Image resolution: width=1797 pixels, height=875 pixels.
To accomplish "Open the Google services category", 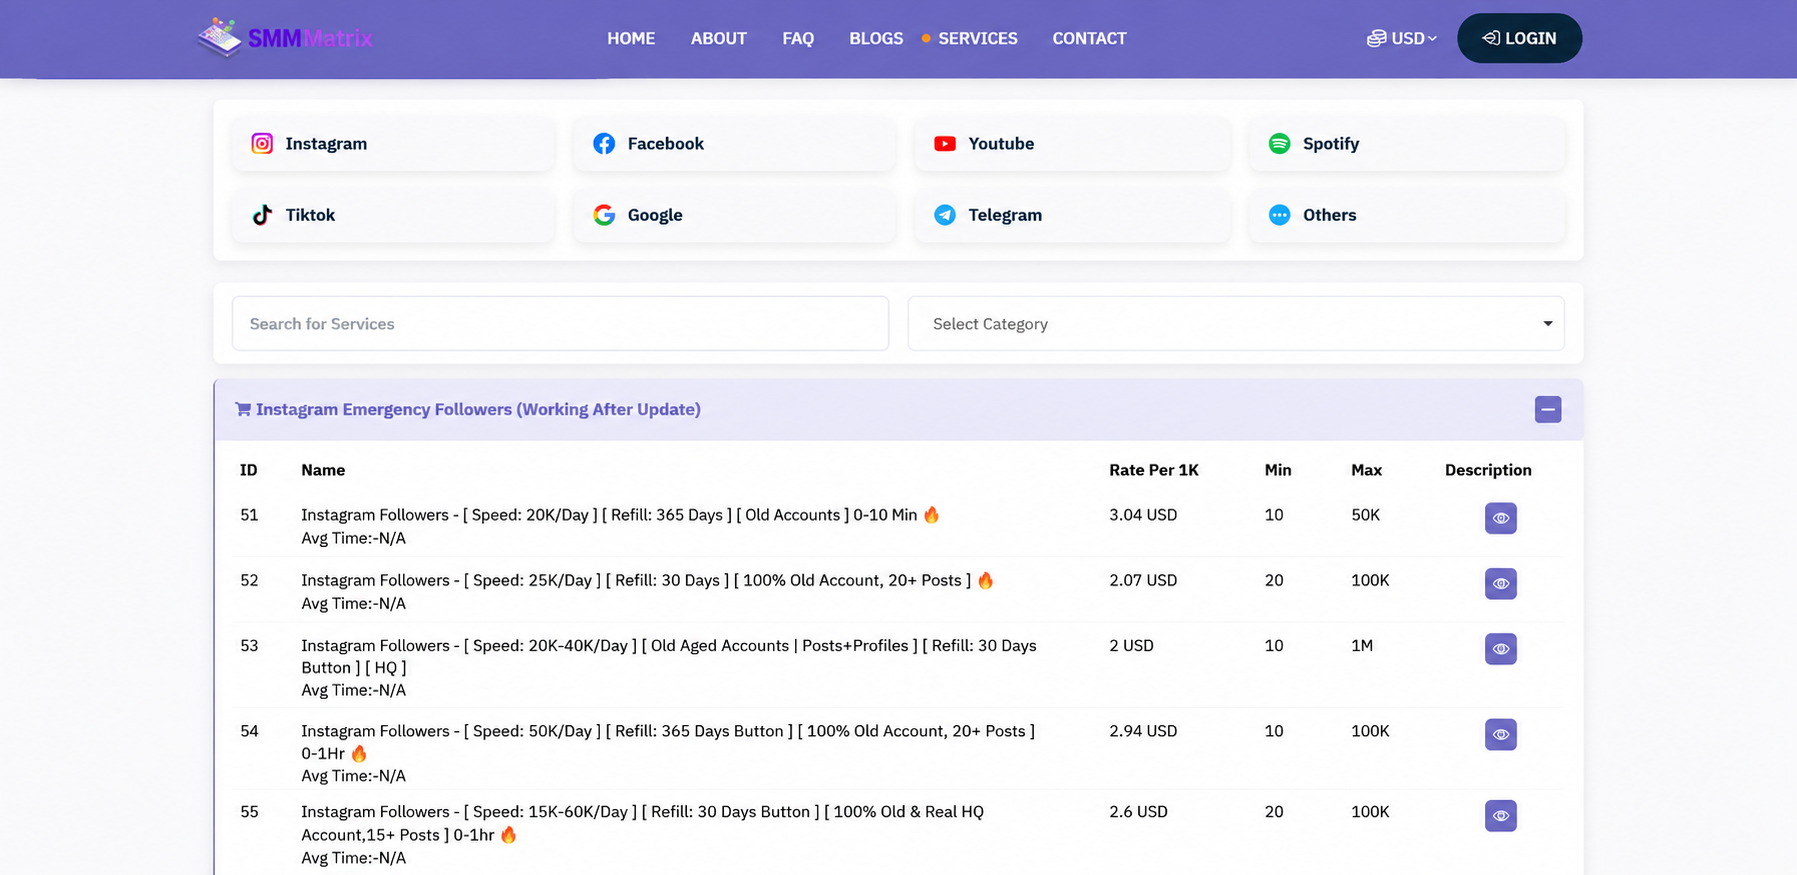I will click(734, 215).
